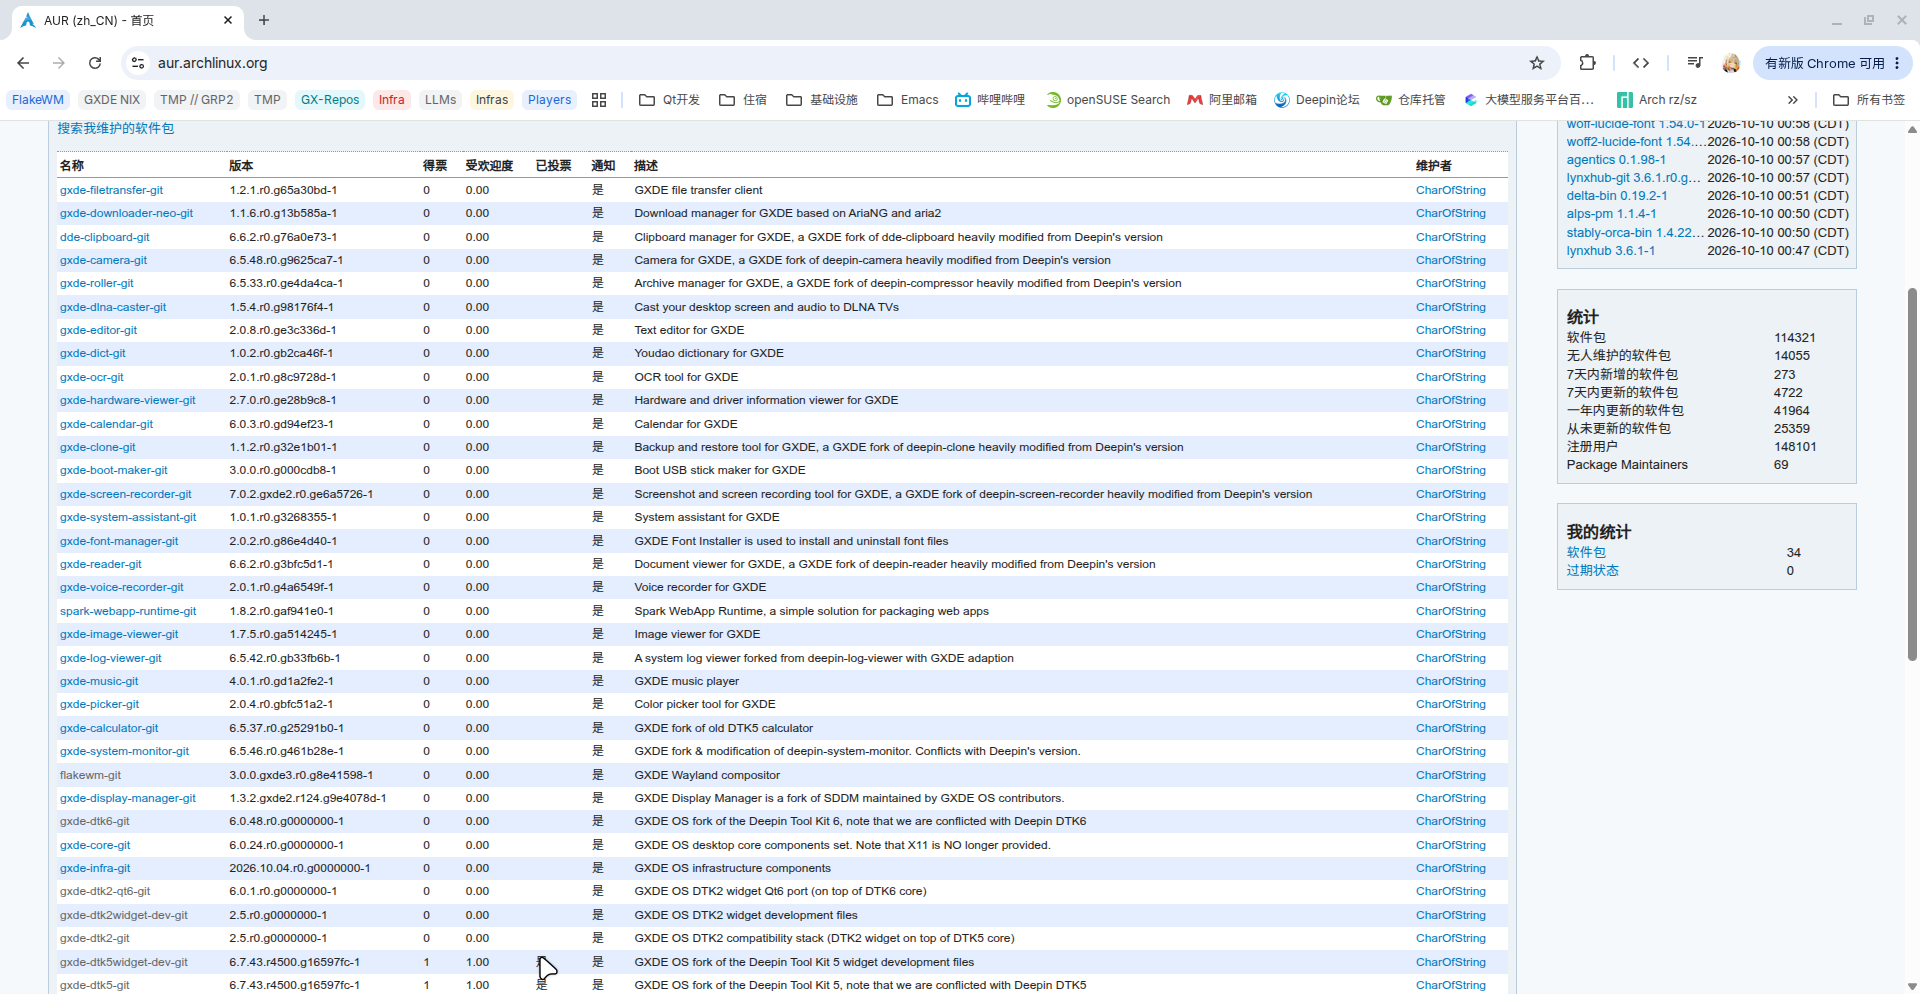View site information icon in address bar
This screenshot has height=994, width=1920.
tap(138, 63)
